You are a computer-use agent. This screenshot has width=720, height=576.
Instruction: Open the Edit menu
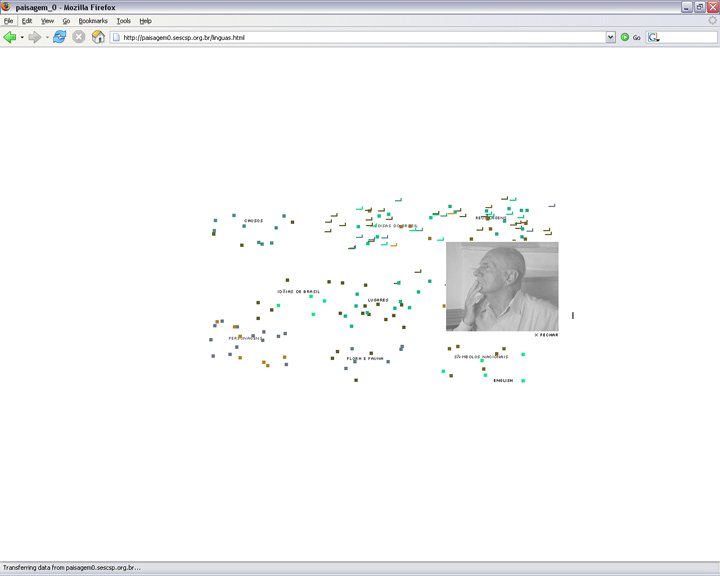pyautogui.click(x=27, y=21)
